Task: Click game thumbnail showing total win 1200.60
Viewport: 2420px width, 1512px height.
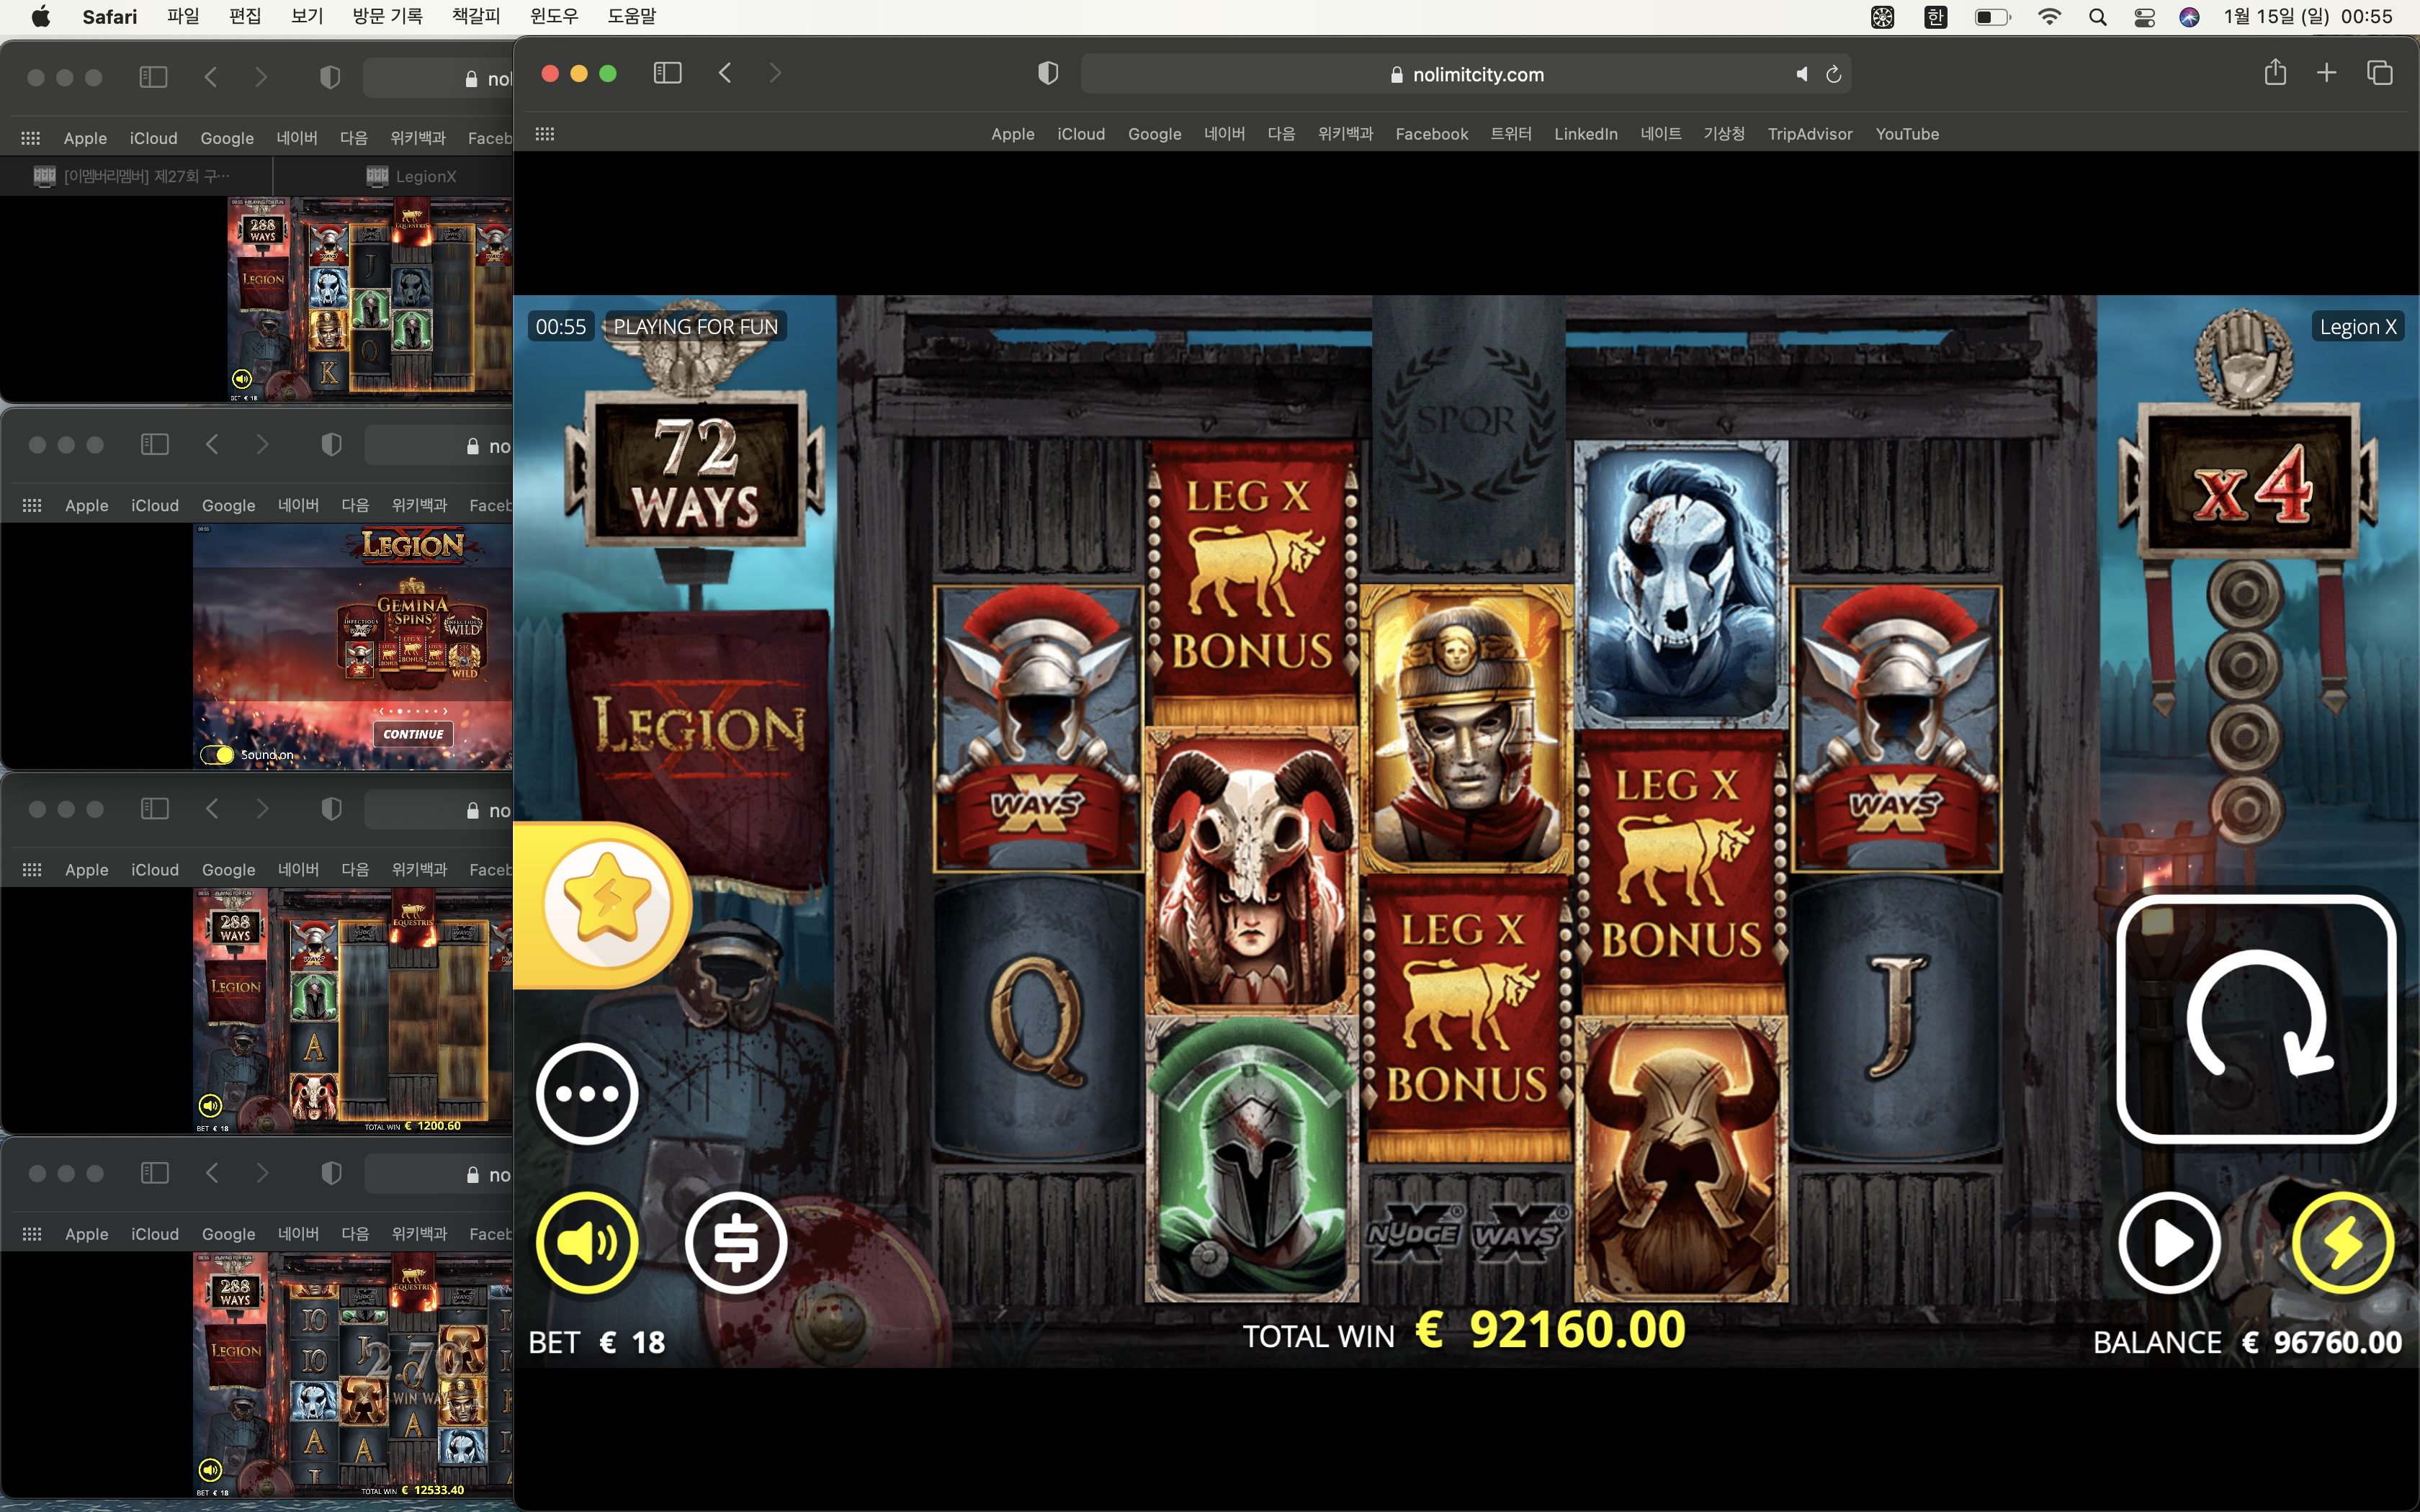Action: 353,1010
